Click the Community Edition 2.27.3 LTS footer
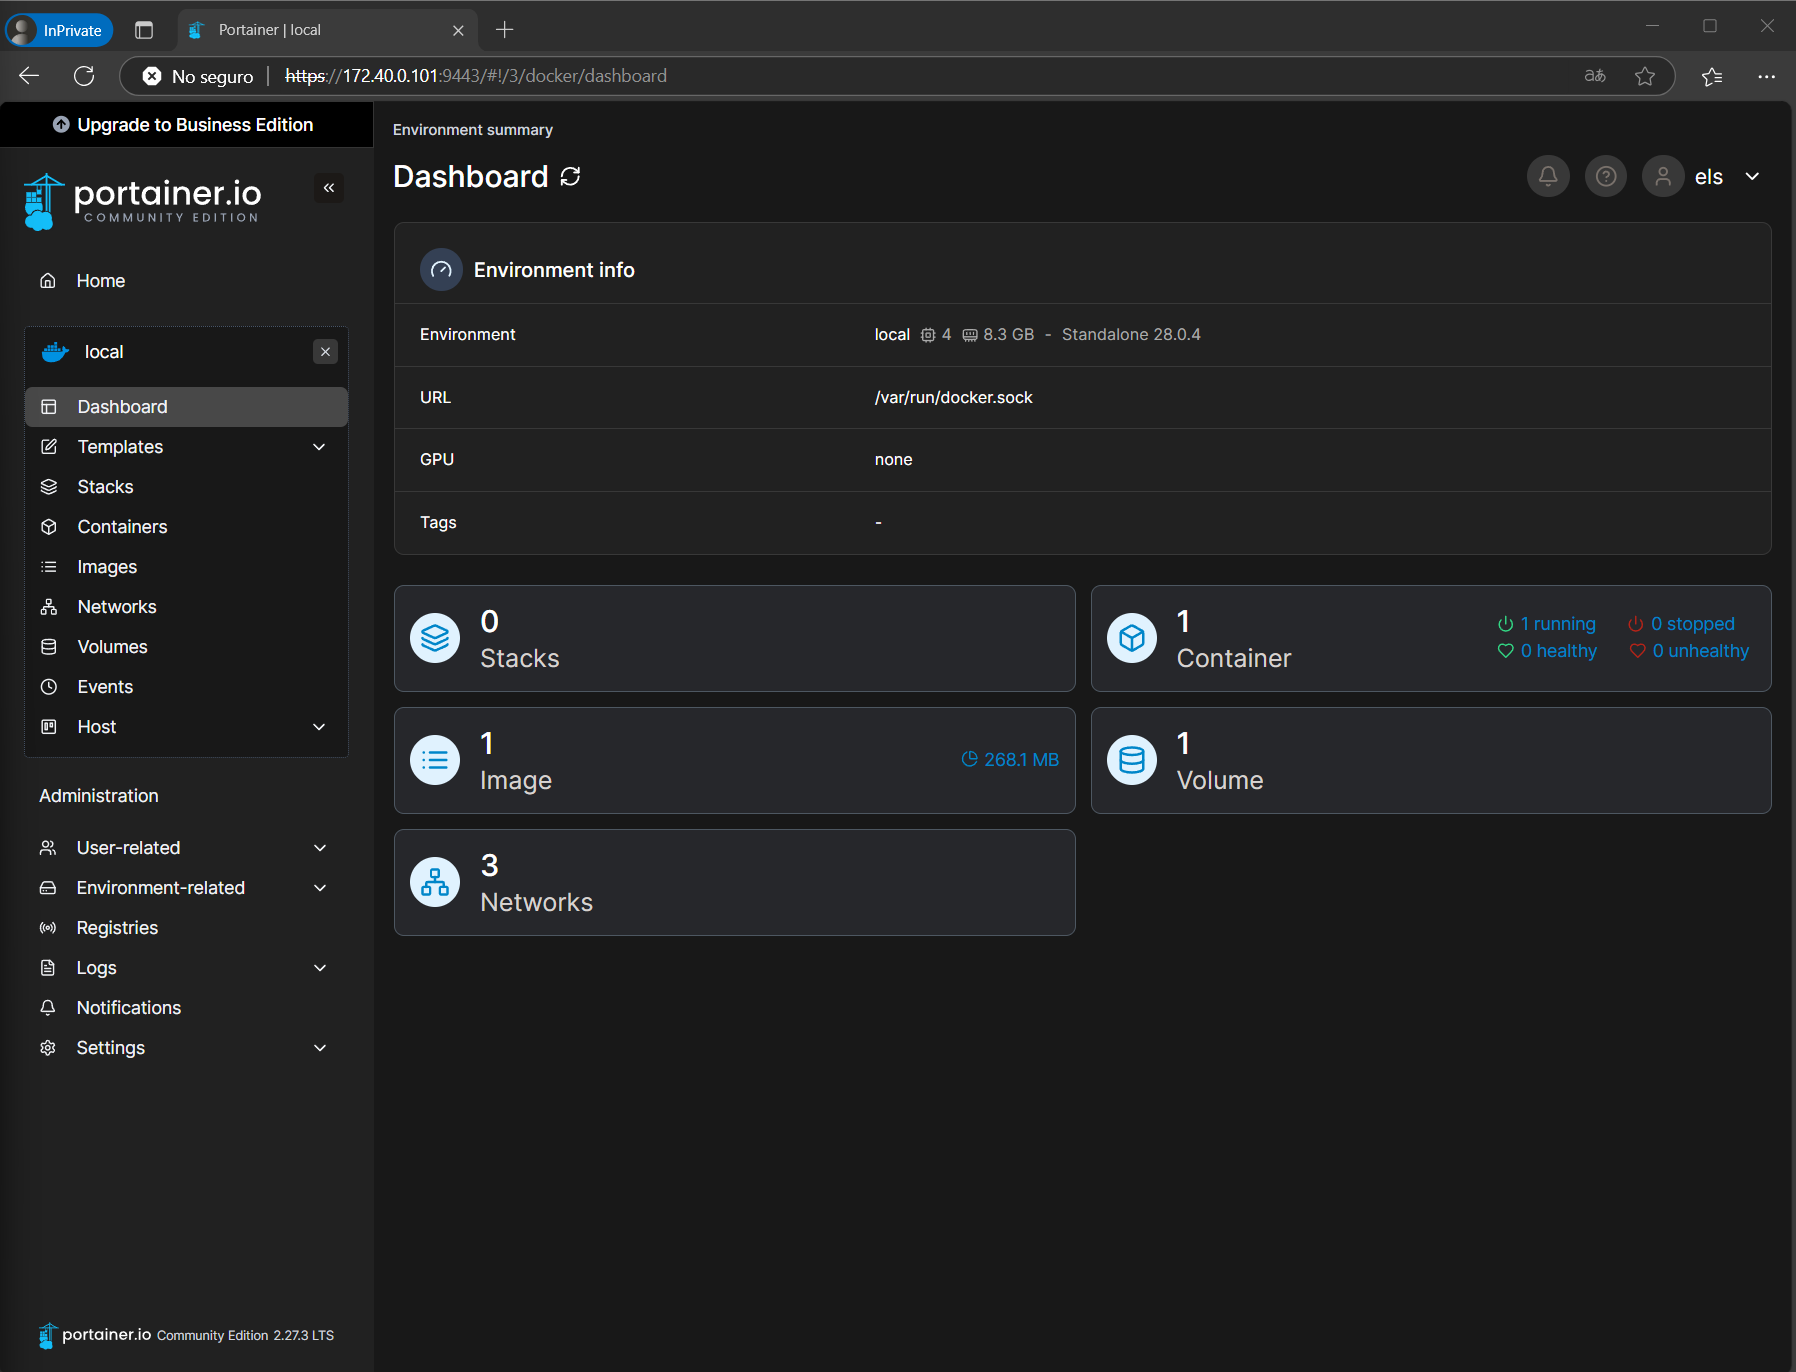Screen dimensions: 1796x1372 (x=245, y=1335)
